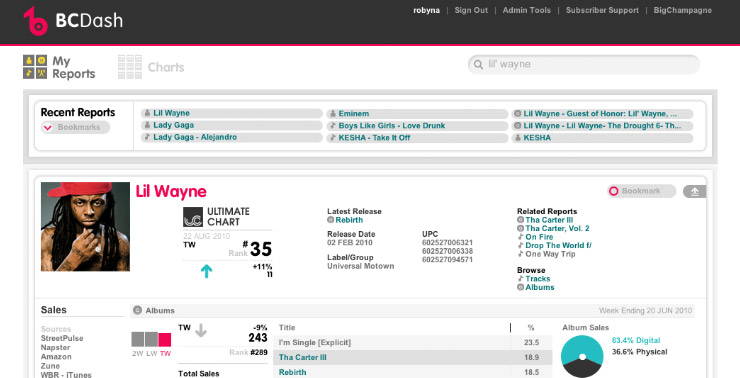Click the 63.4% Digital legend label
Viewport: 740px width, 378px height.
click(x=636, y=340)
